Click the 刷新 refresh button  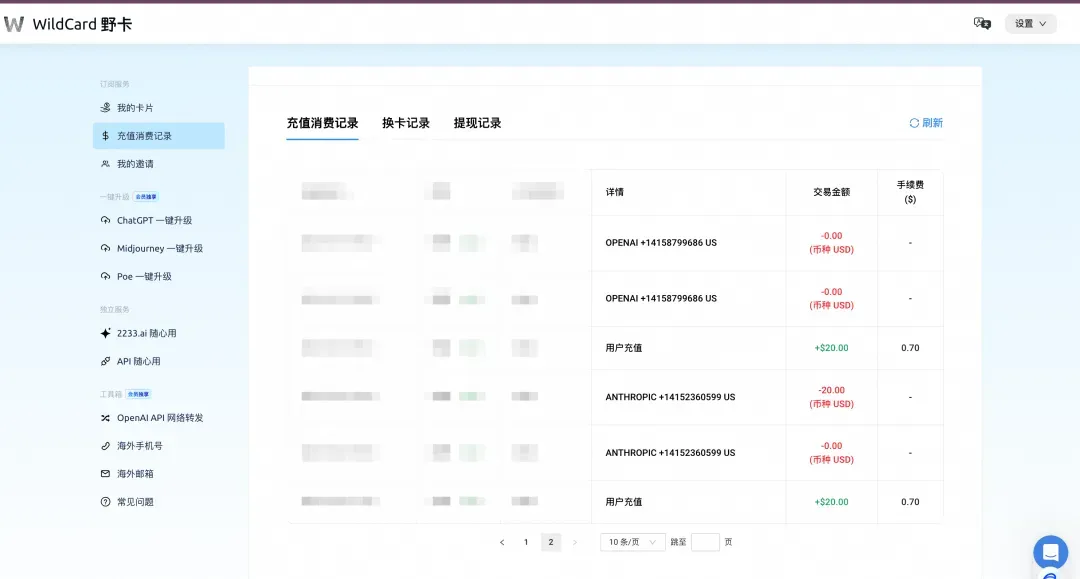click(926, 123)
